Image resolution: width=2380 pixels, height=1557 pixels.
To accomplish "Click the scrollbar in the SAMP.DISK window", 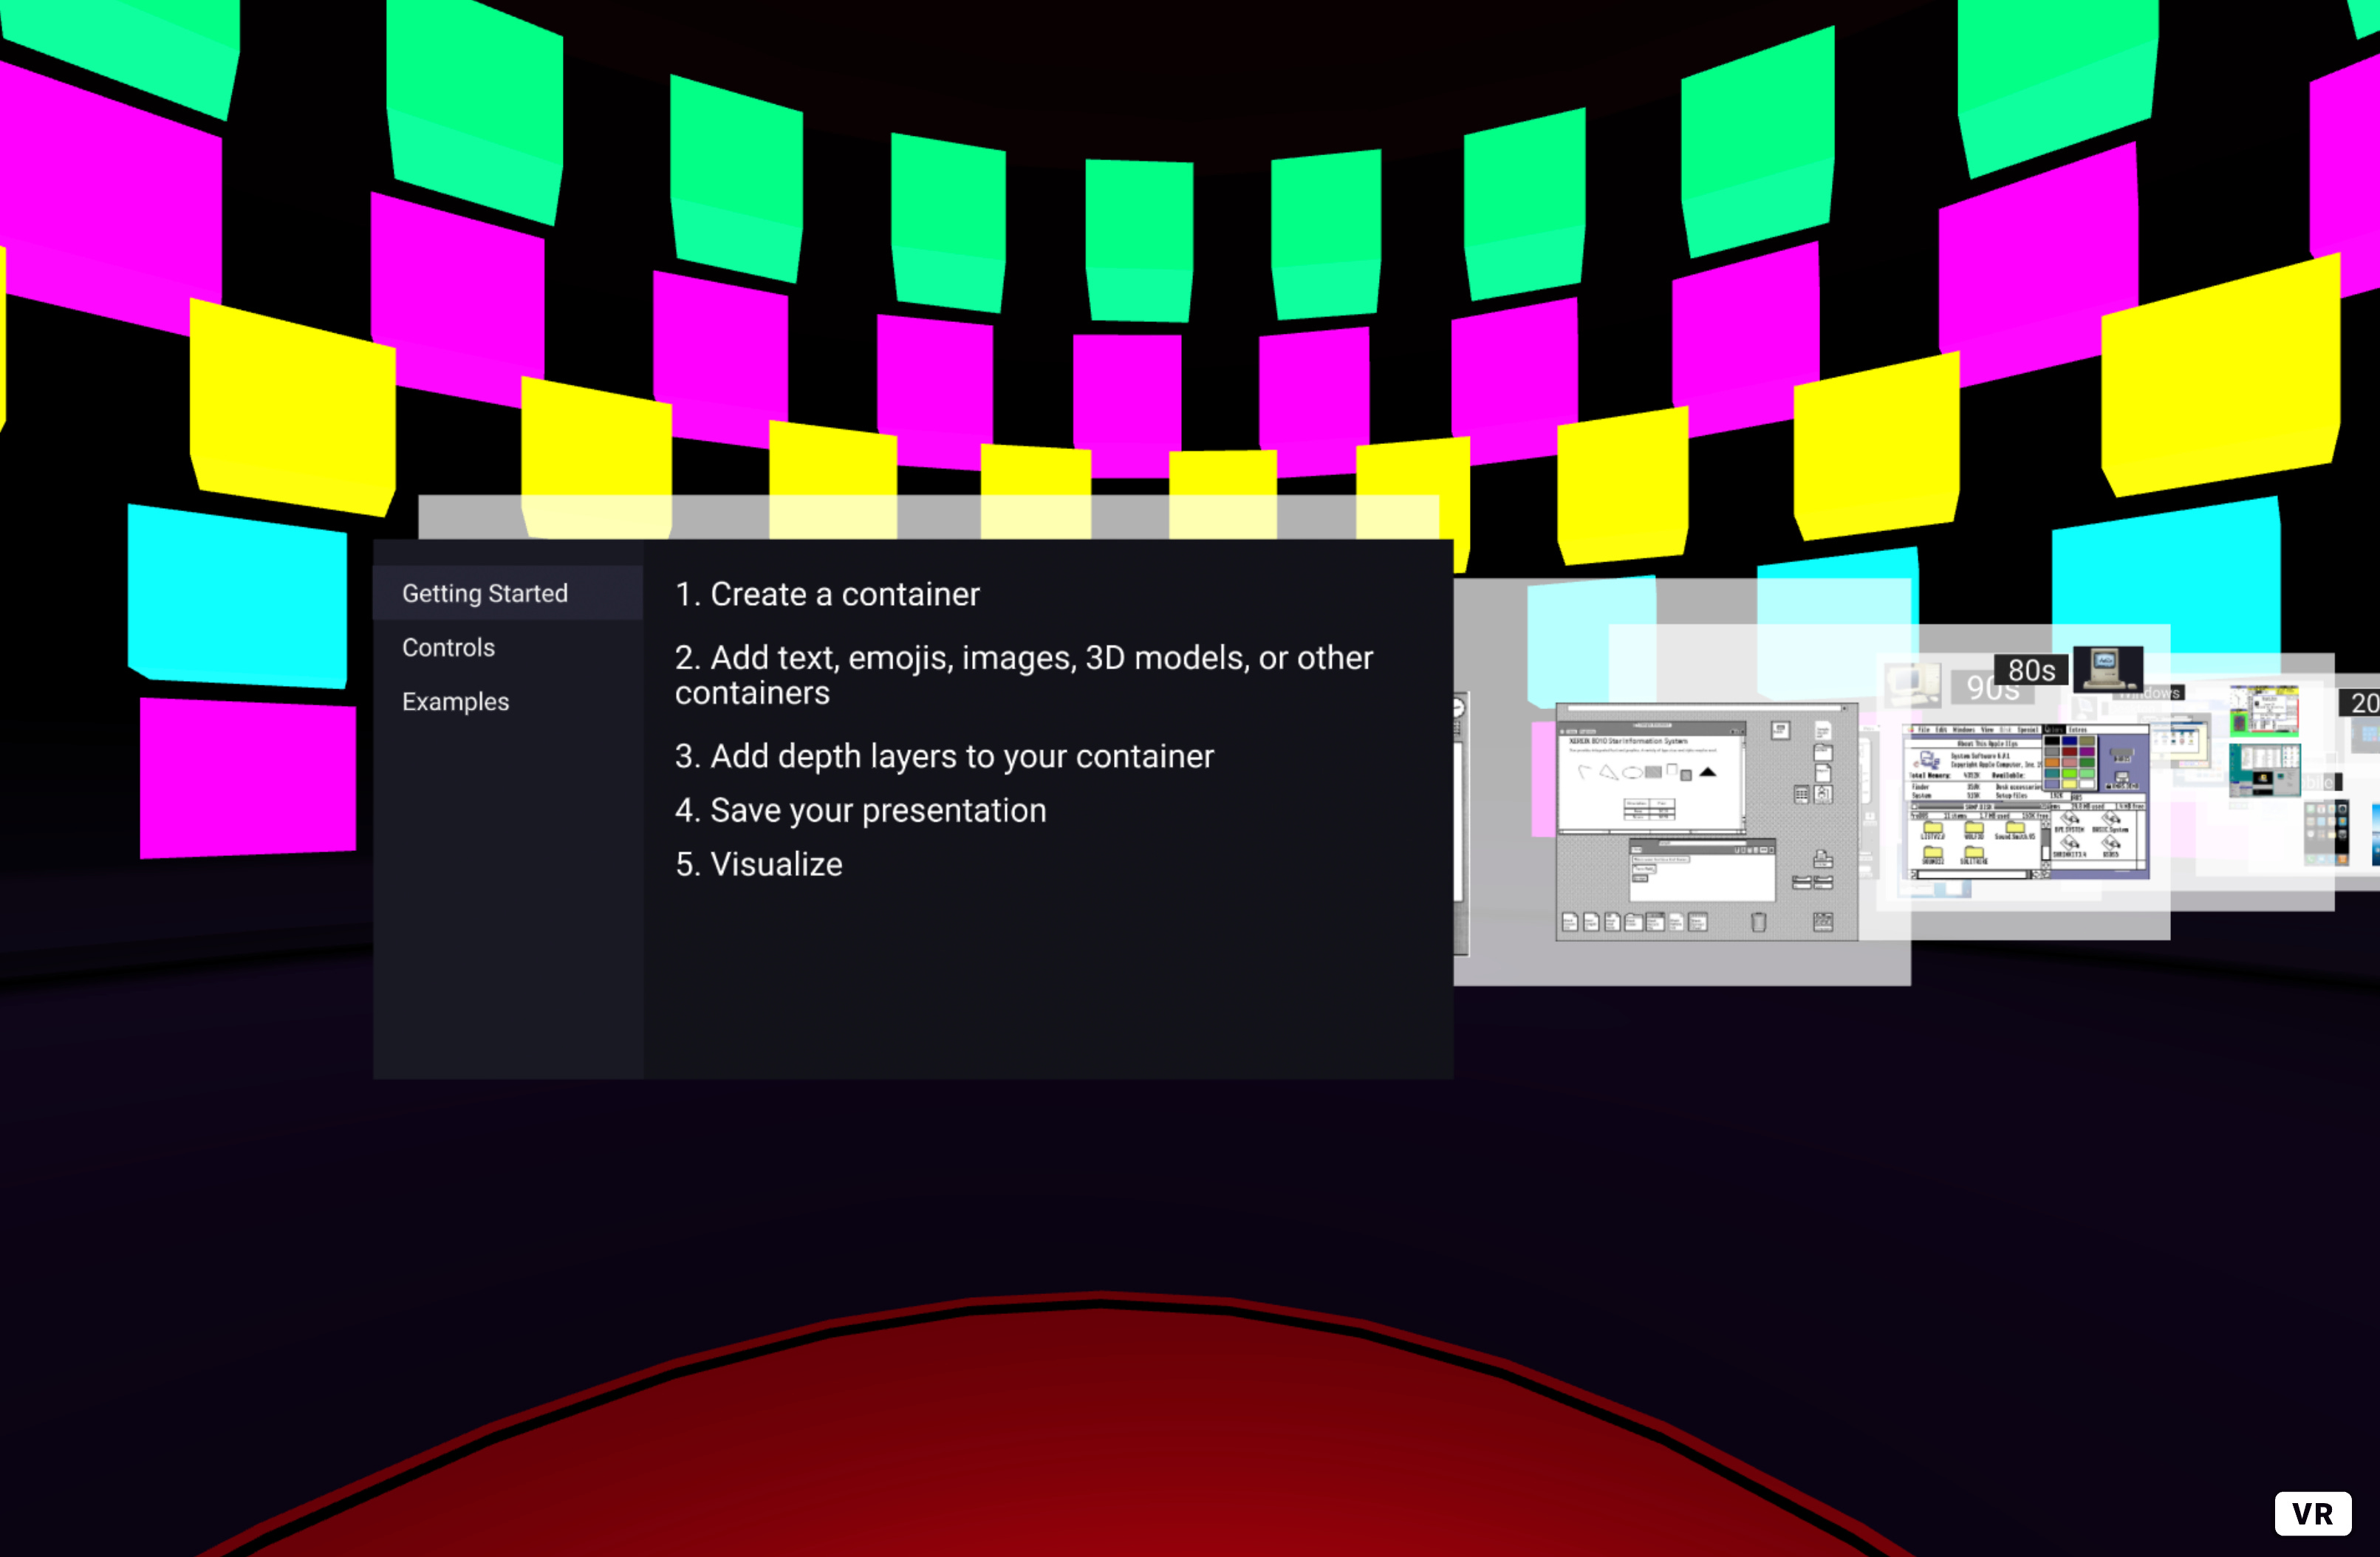I will coord(2046,839).
